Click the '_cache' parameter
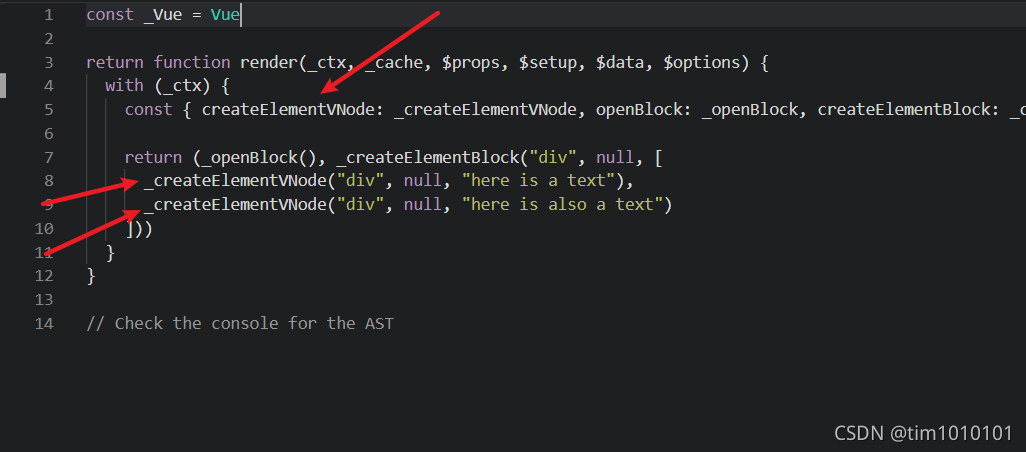This screenshot has width=1026, height=452. [x=394, y=63]
